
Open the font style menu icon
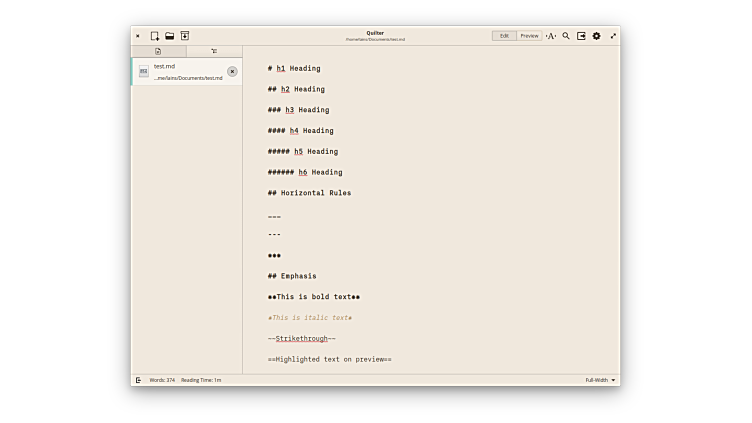pos(551,36)
